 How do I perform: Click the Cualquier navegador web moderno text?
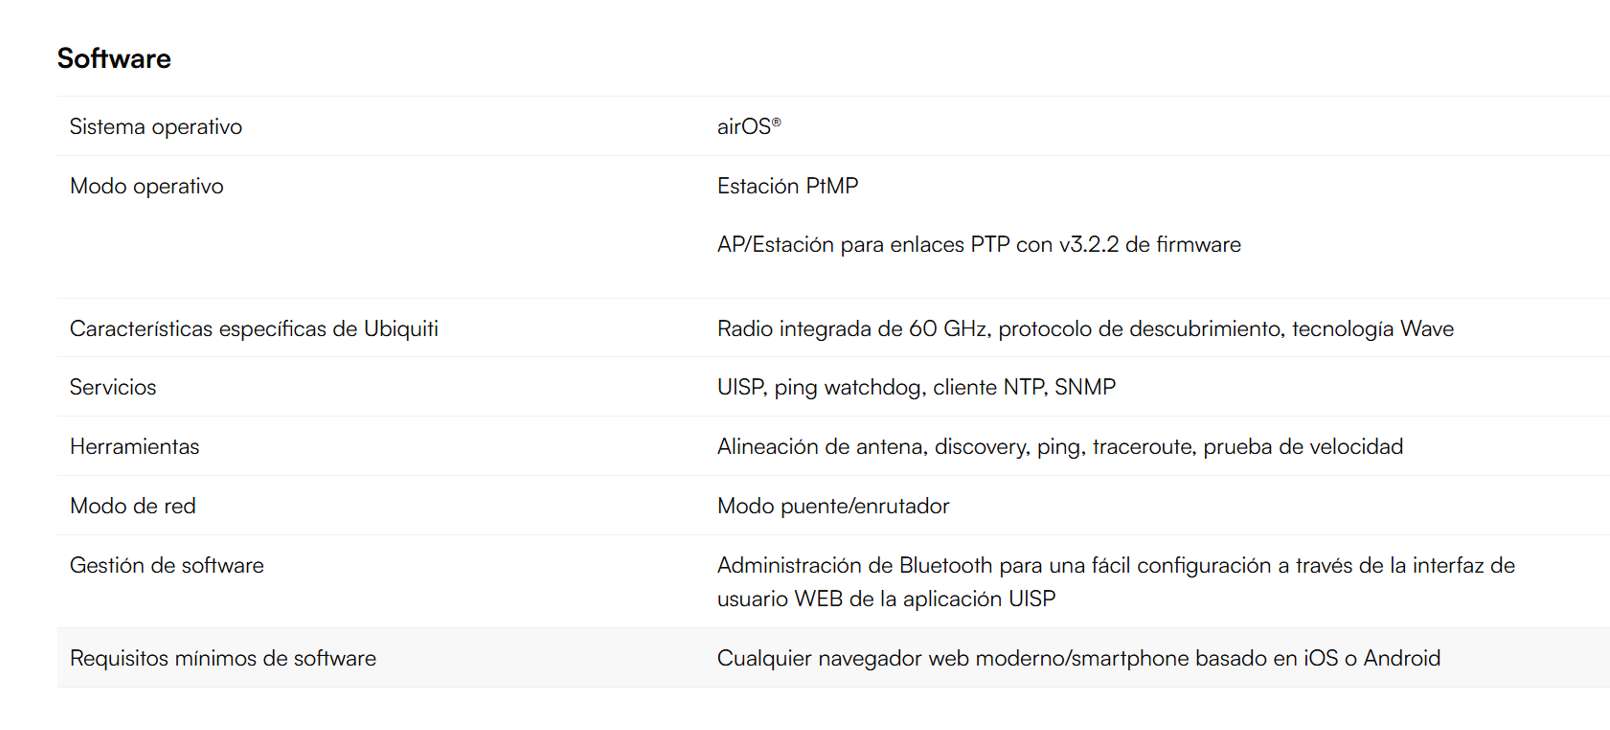click(1078, 659)
